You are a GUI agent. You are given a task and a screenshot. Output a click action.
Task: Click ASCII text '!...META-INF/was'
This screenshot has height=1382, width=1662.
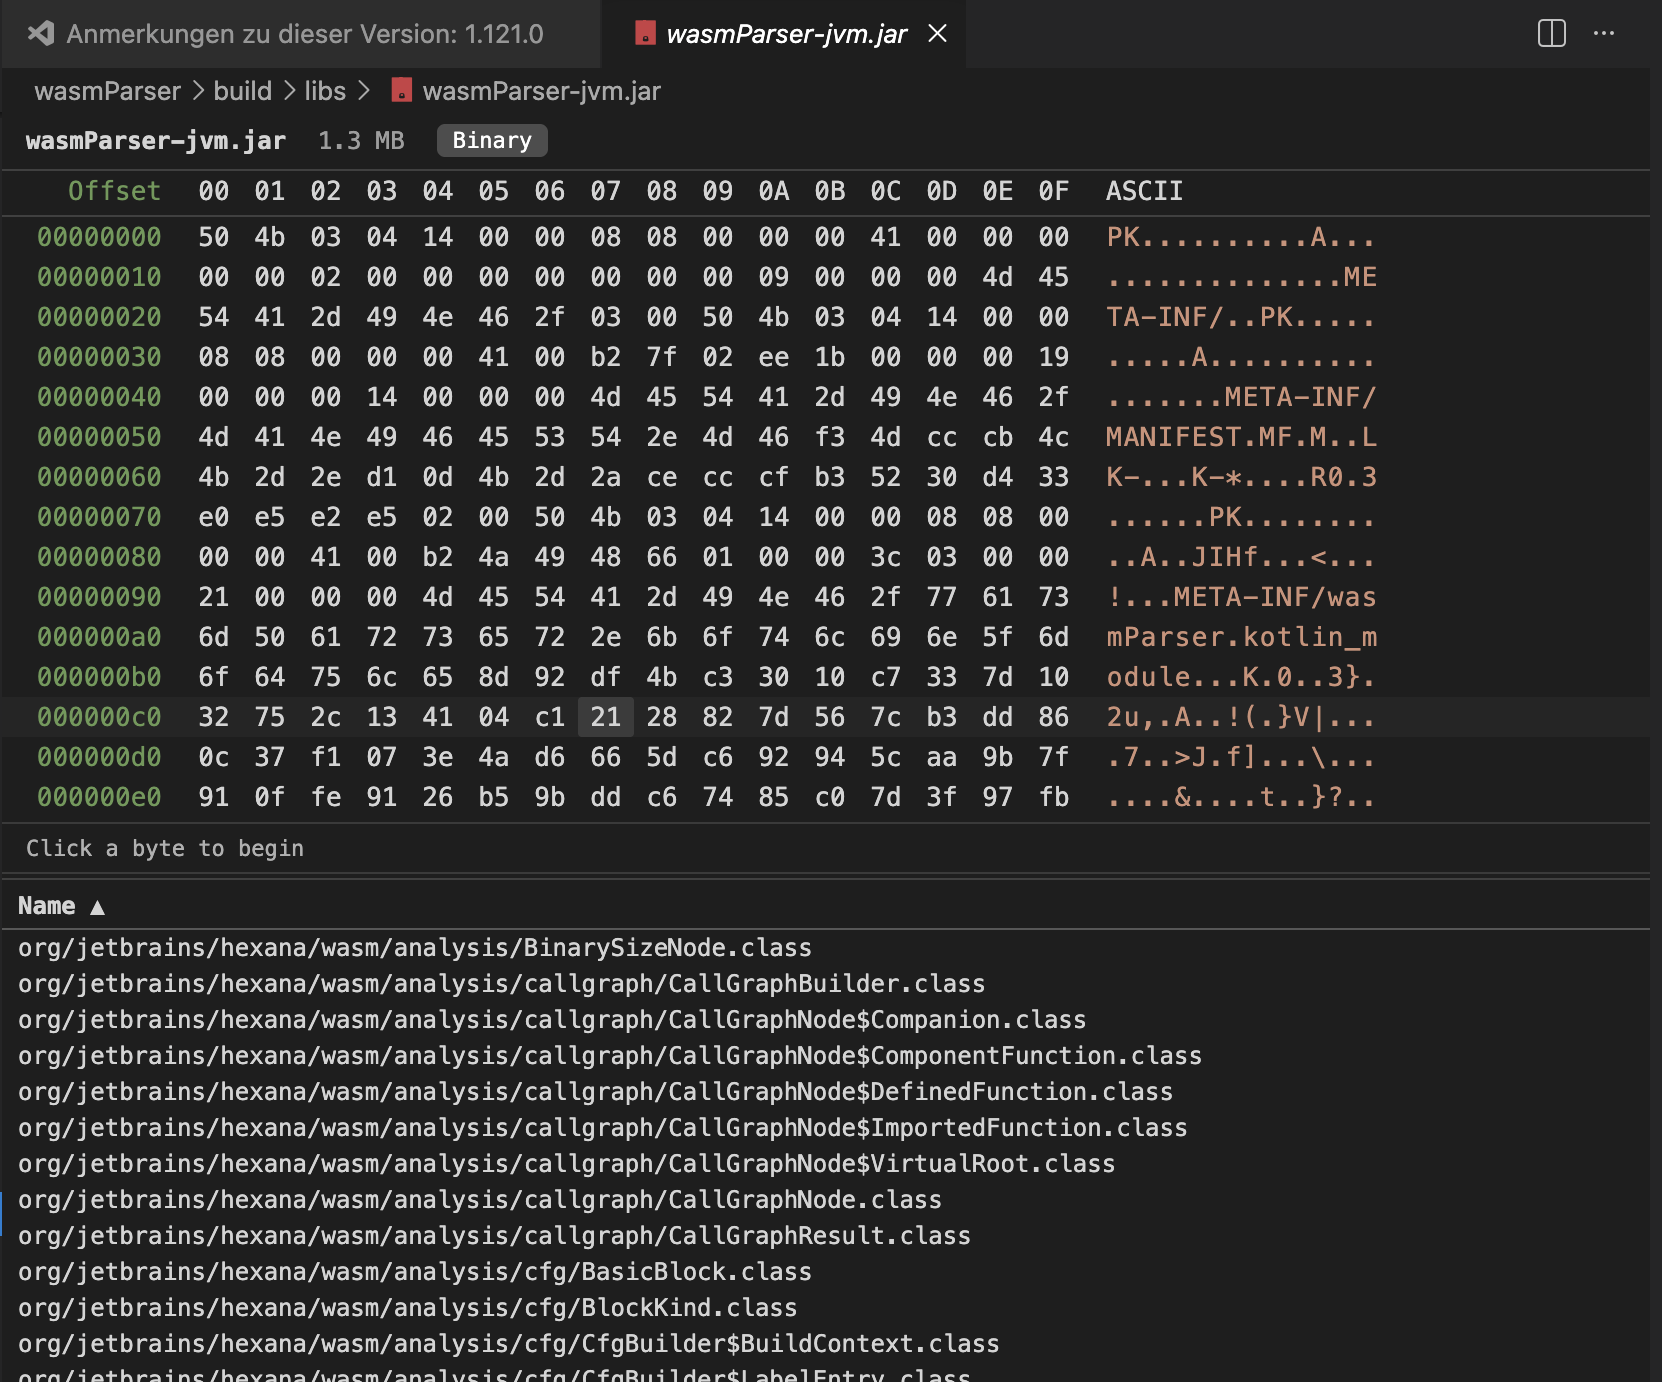(x=1241, y=597)
